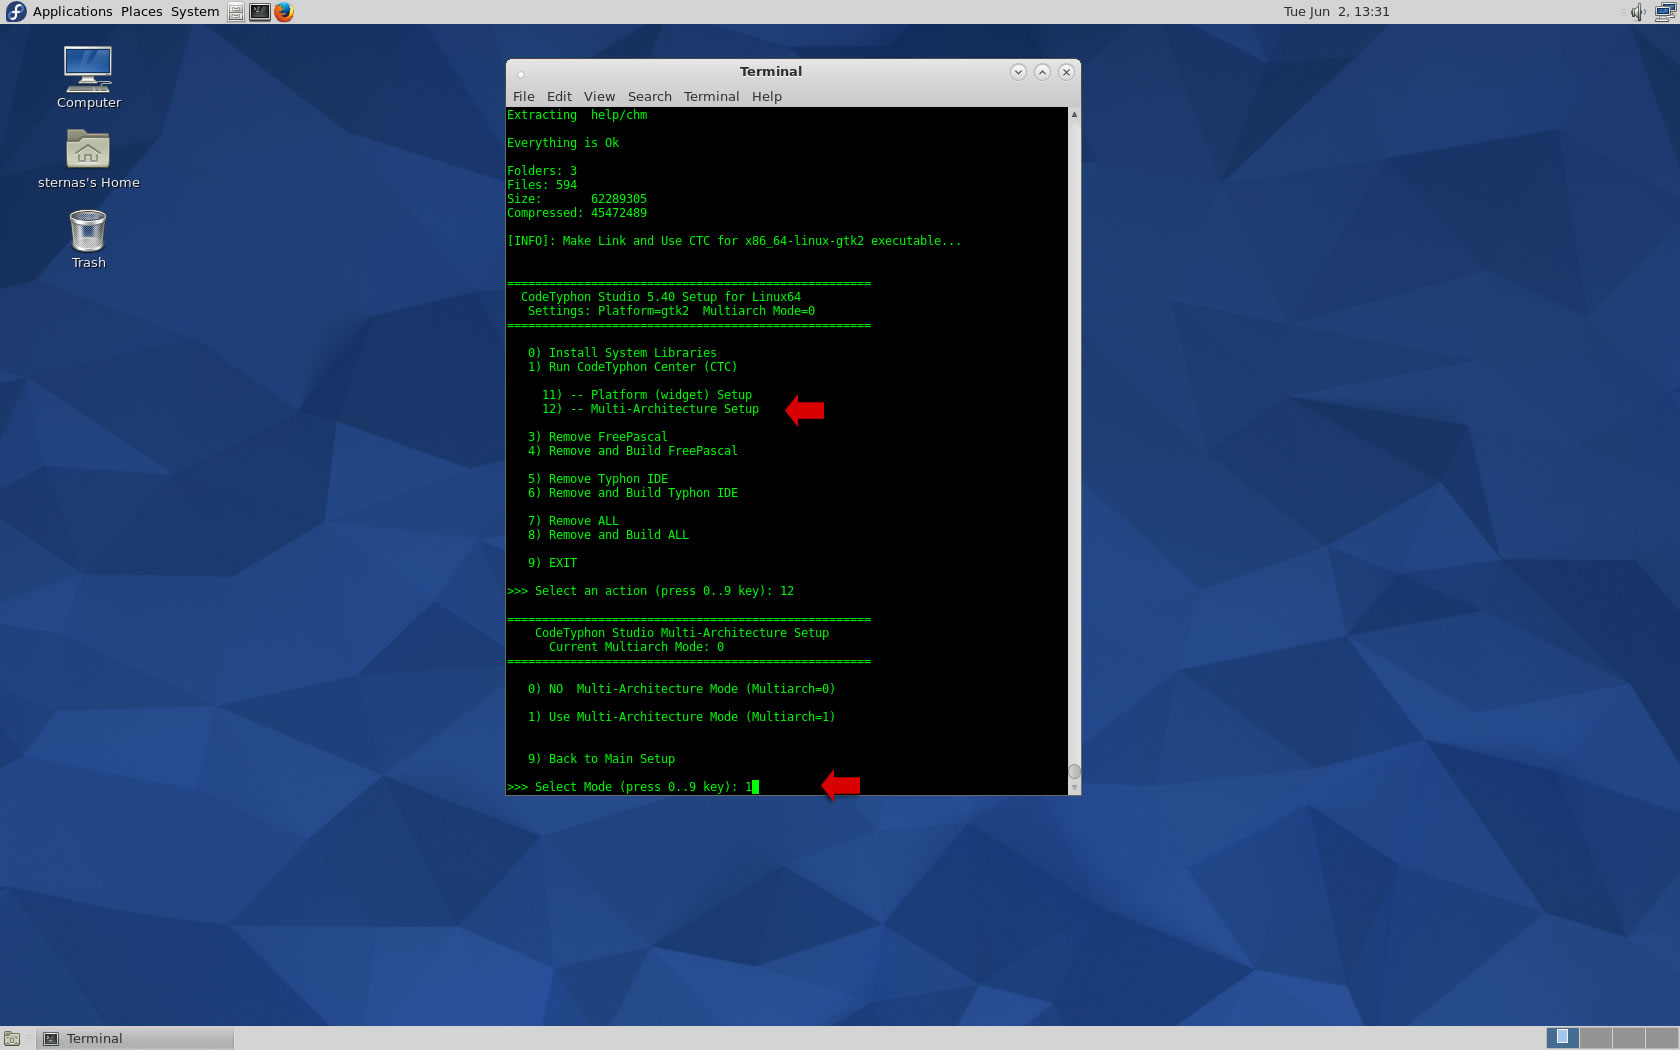Open the Terminal menu in menubar
Viewport: 1680px width, 1050px height.
711,96
